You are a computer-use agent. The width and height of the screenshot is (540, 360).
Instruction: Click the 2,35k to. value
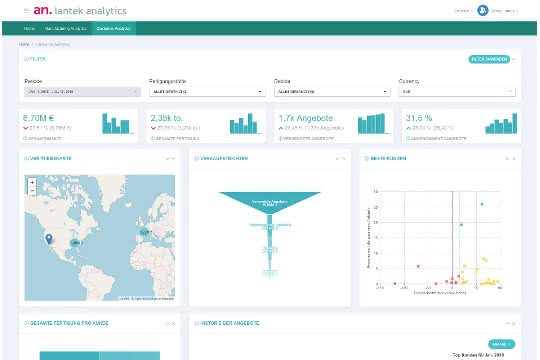167,118
